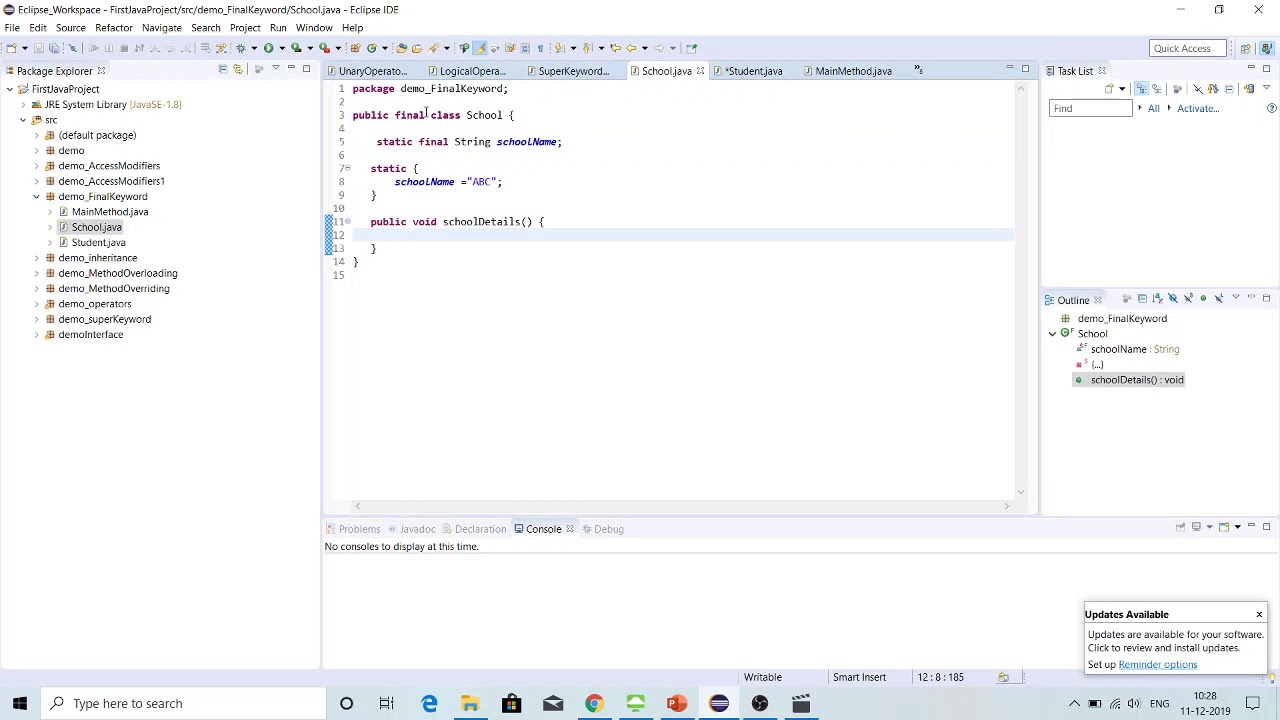Switch to the MainMethod.java editor tab

853,71
